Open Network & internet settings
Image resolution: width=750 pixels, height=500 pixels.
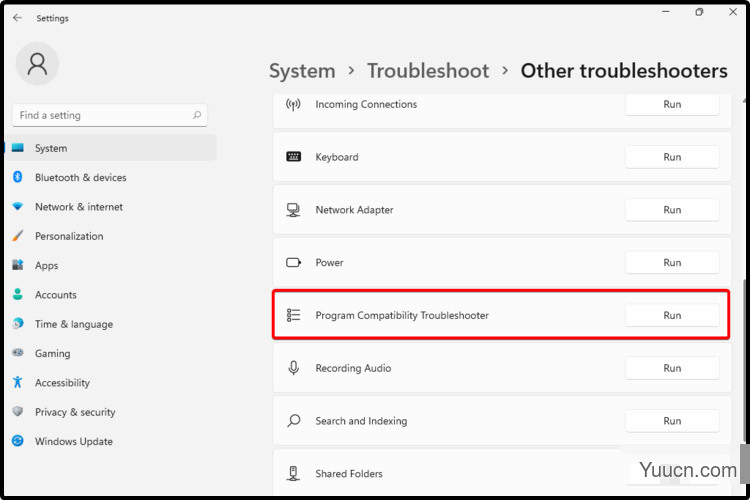pyautogui.click(x=79, y=207)
